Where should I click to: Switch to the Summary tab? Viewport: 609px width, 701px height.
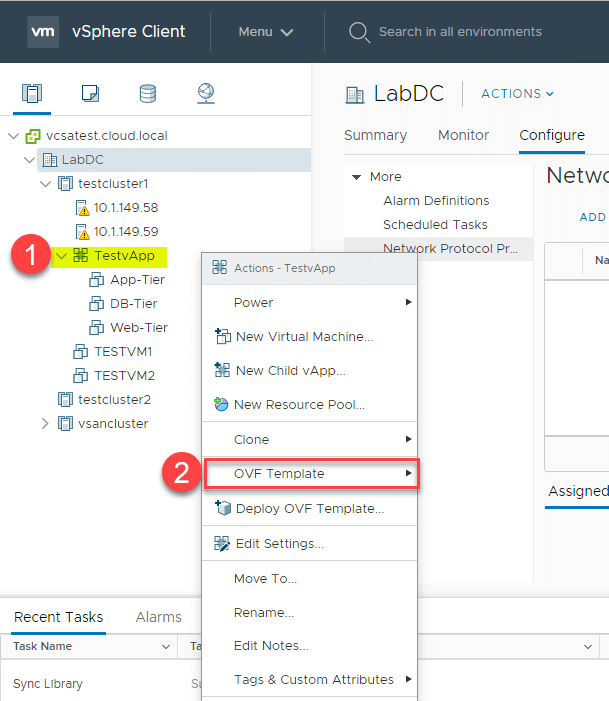[376, 135]
